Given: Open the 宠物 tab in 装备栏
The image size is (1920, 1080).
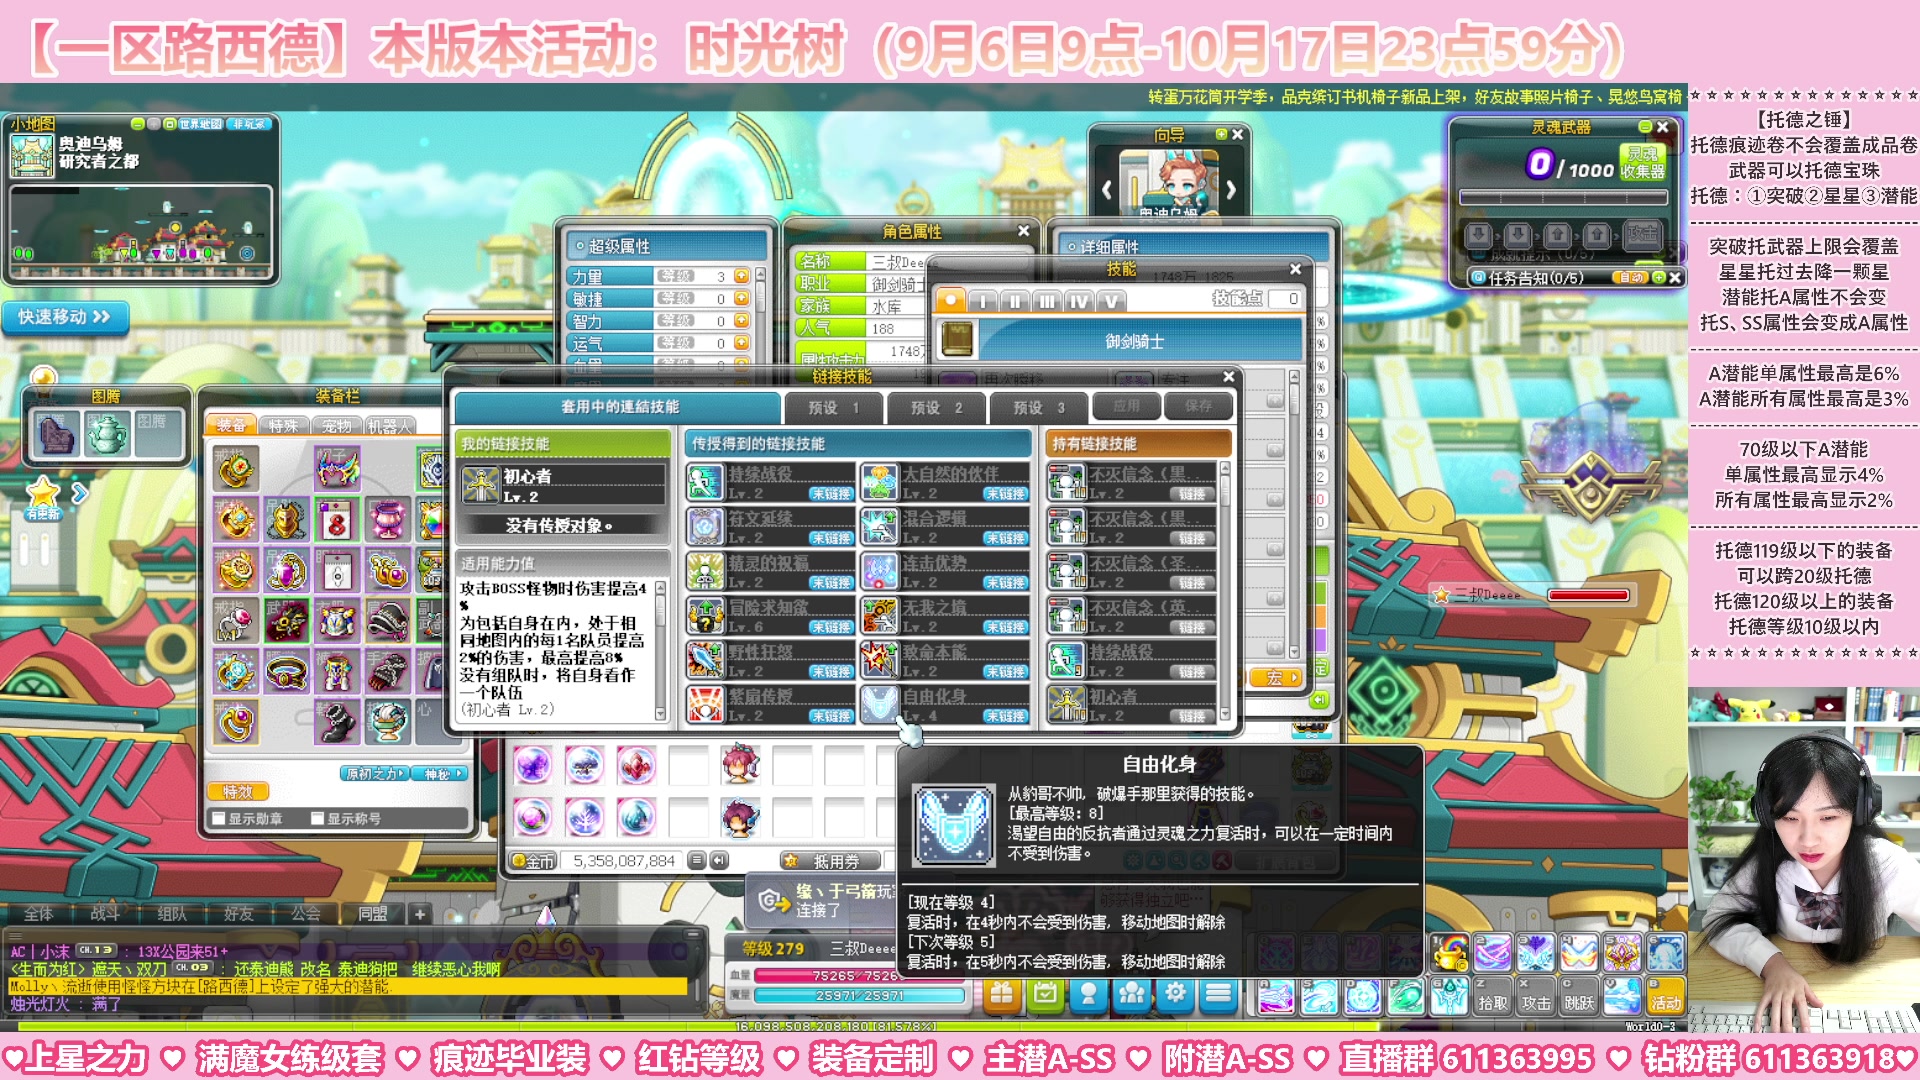Looking at the screenshot, I should click(336, 426).
